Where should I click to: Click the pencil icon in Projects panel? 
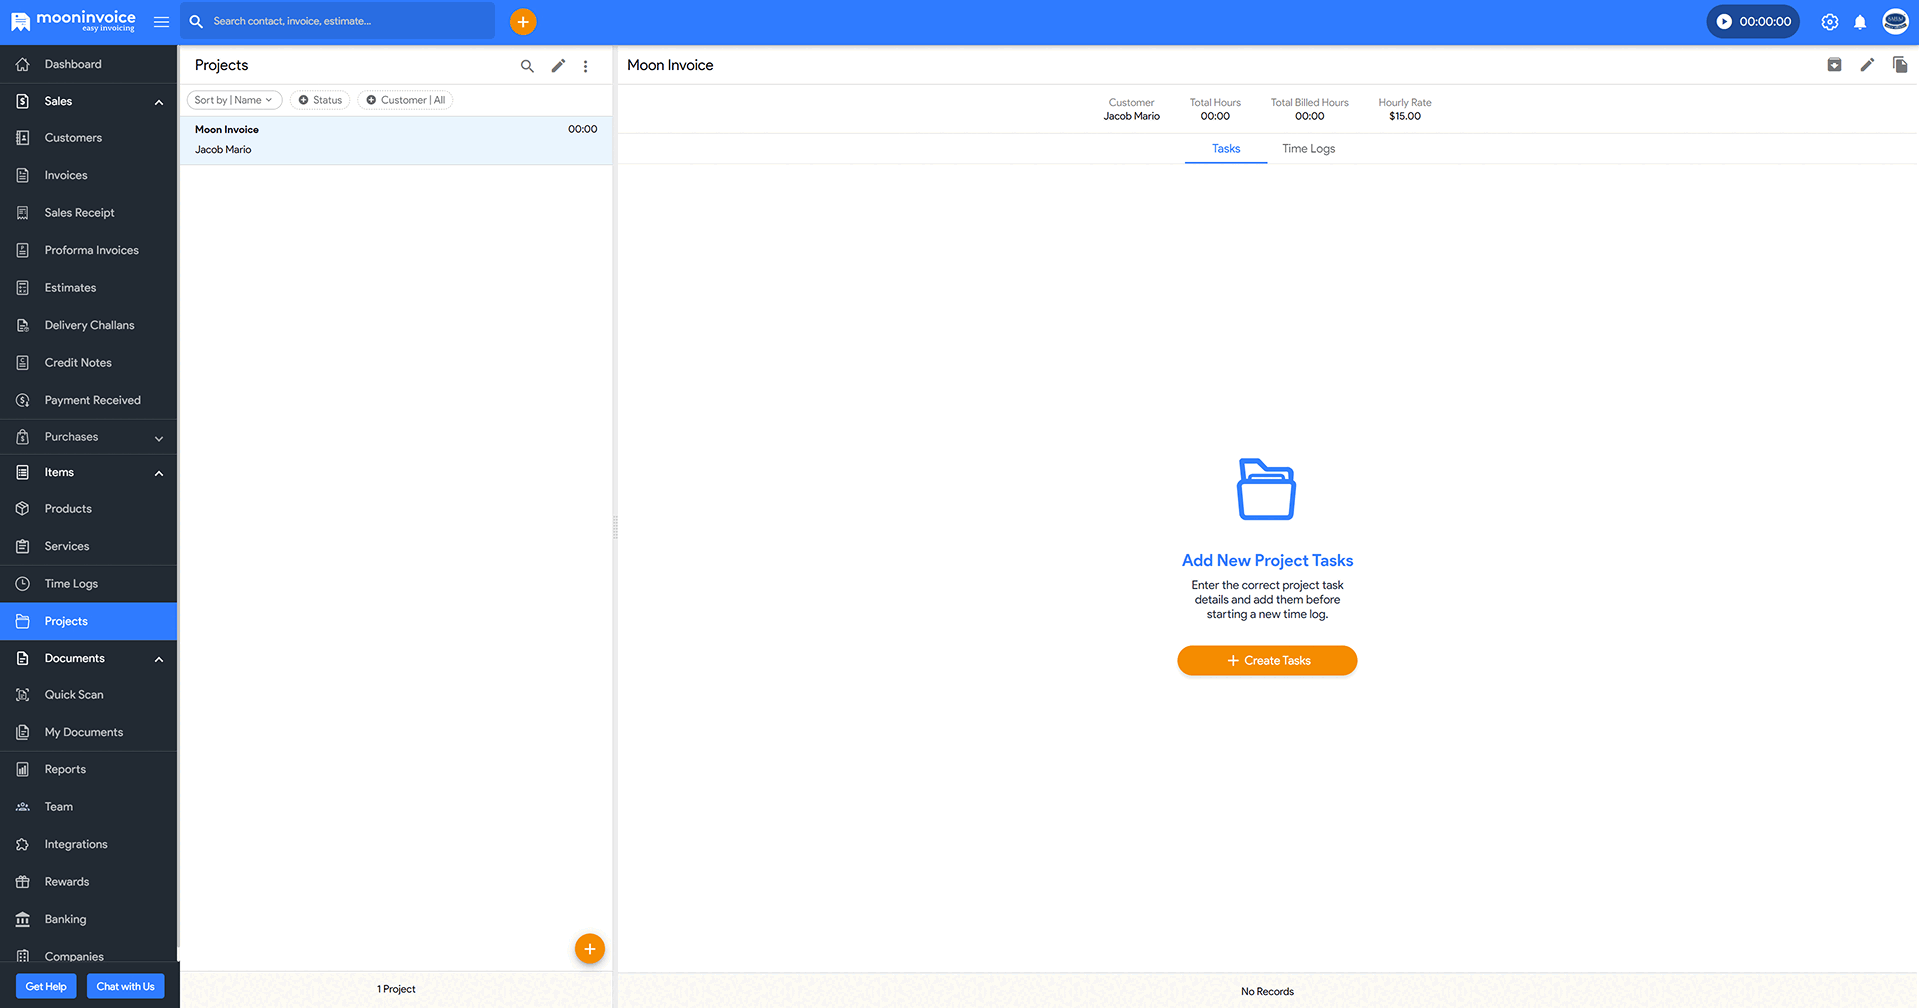click(x=558, y=66)
